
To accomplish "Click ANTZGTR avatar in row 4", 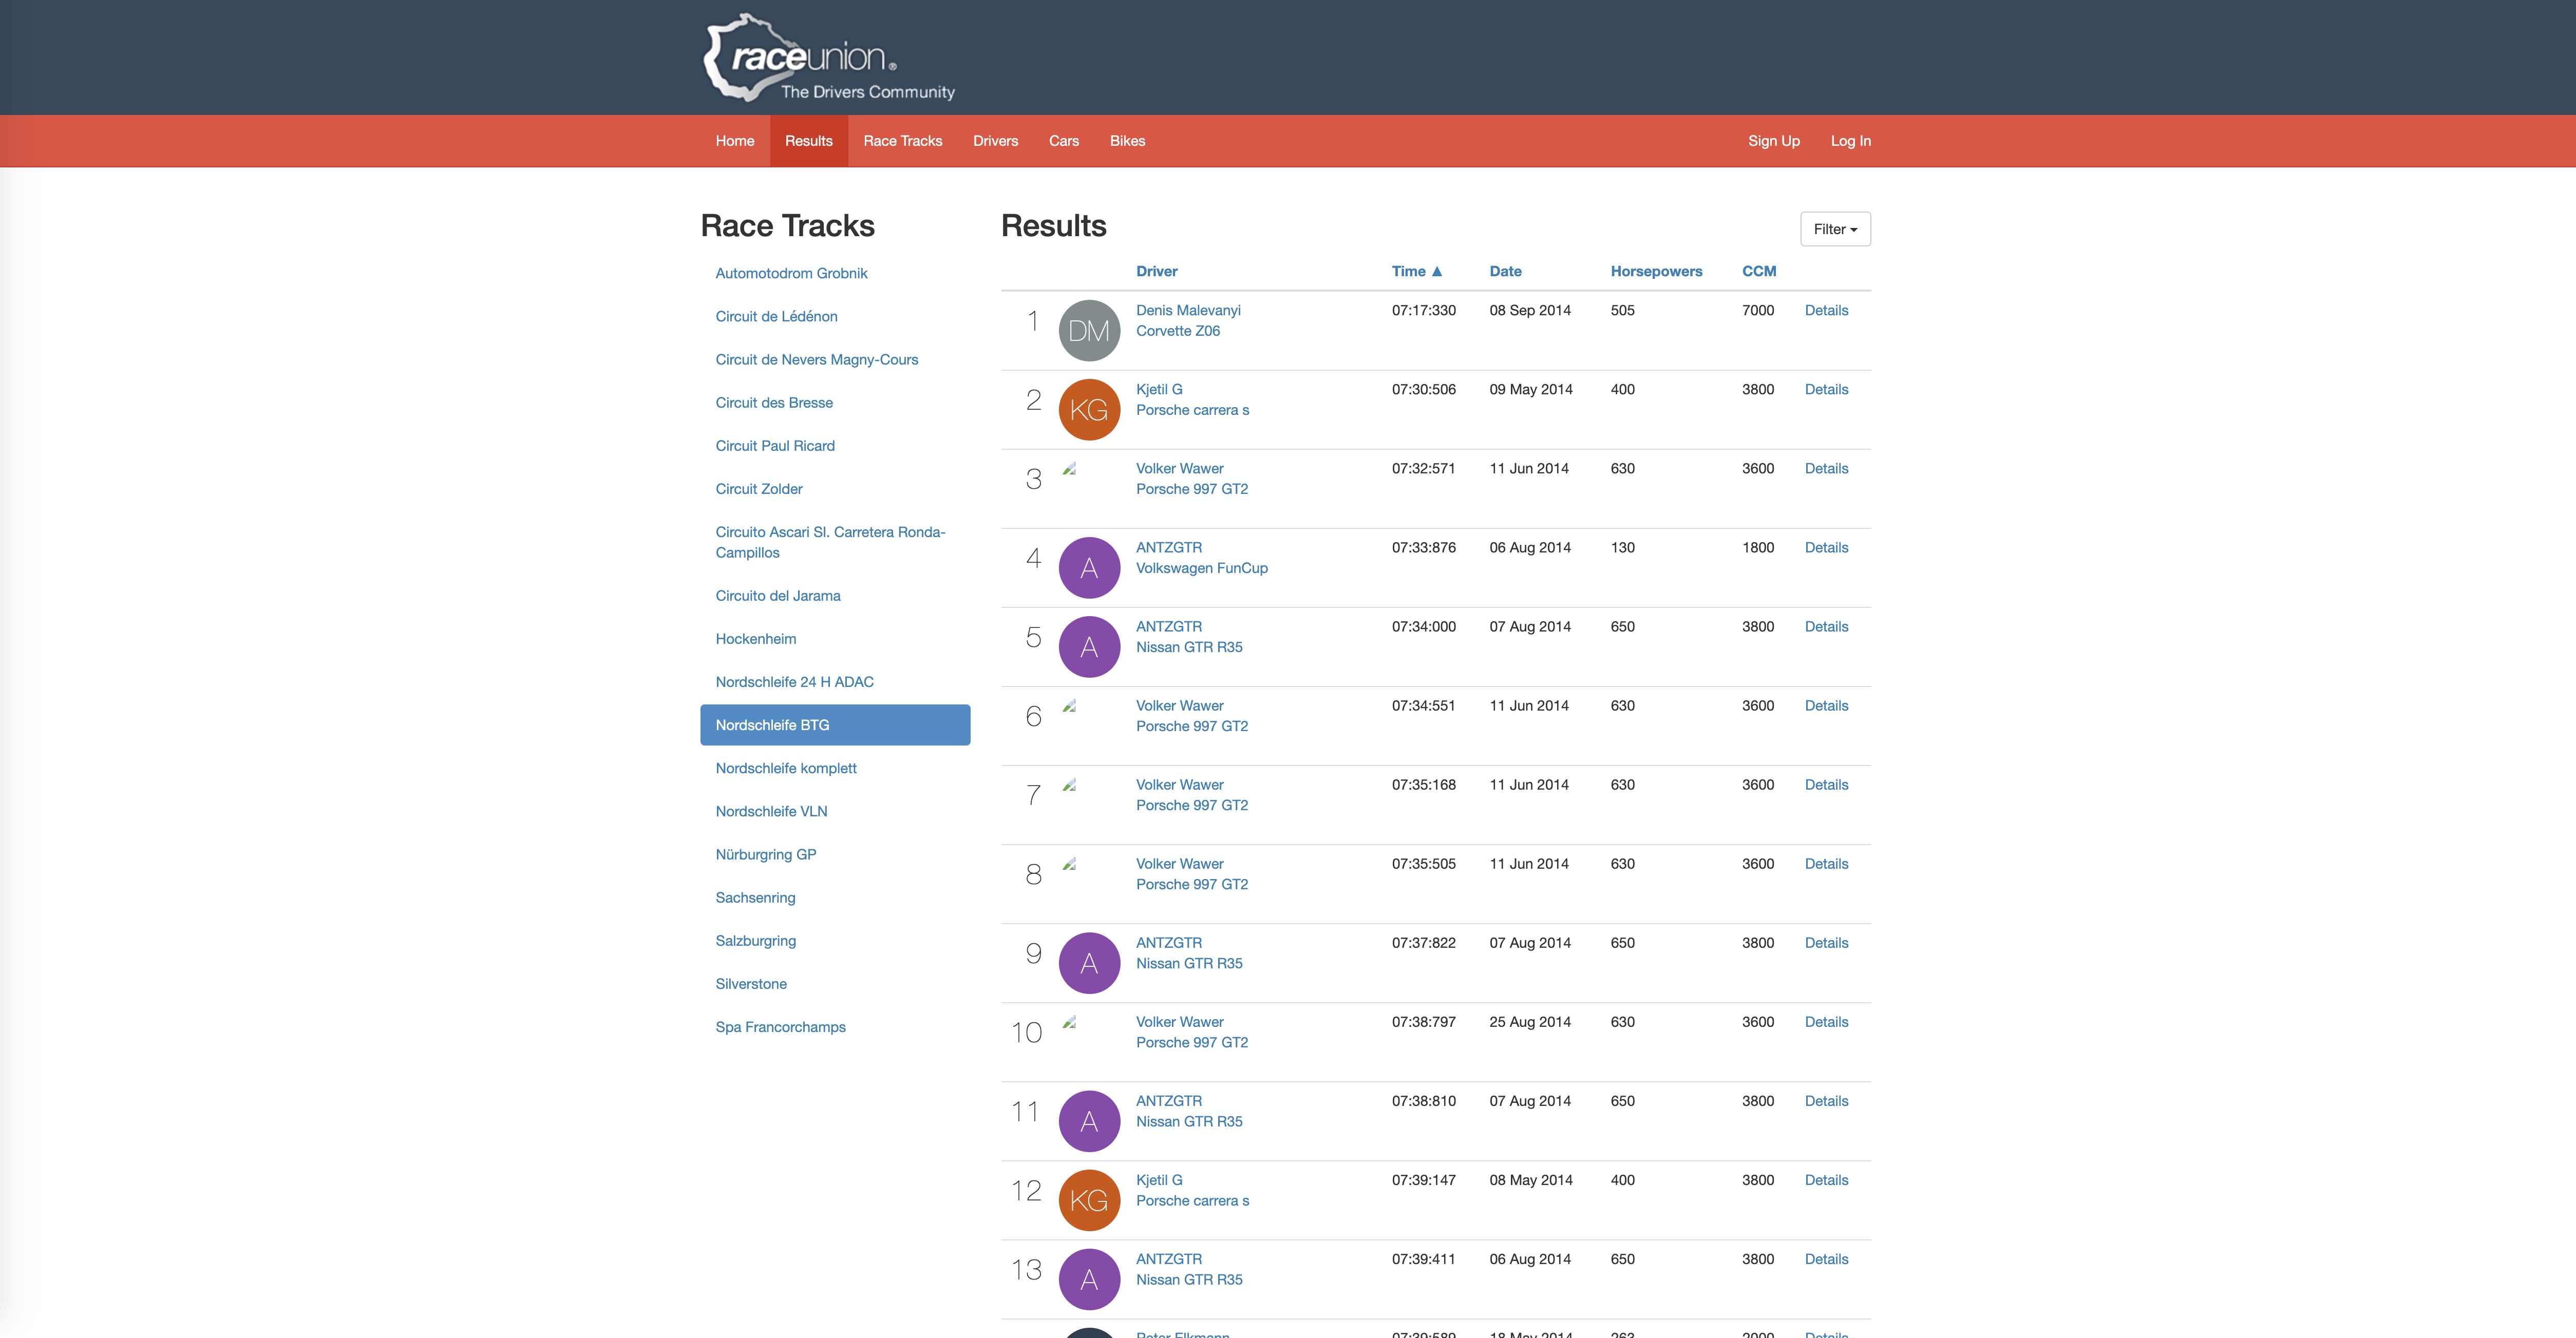I will pos(1089,568).
